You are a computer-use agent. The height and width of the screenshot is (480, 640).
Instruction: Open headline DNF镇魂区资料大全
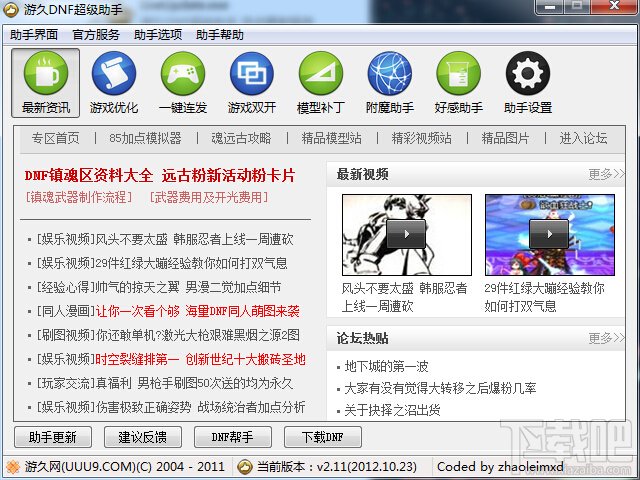[89, 176]
